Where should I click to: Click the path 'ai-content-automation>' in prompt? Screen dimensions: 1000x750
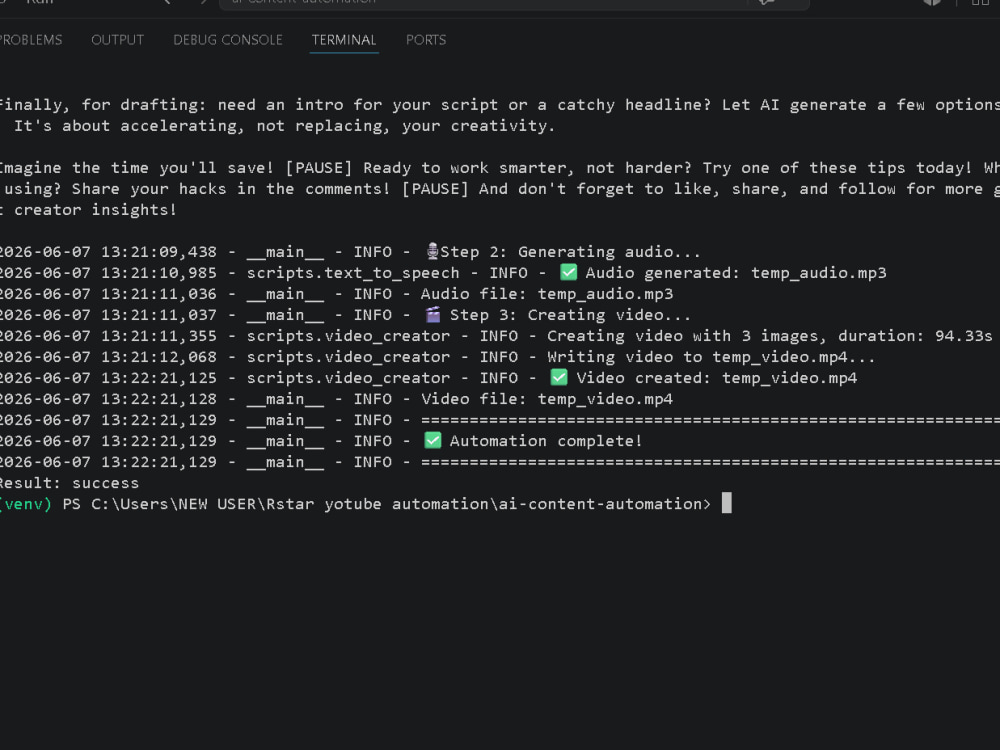pyautogui.click(x=604, y=504)
